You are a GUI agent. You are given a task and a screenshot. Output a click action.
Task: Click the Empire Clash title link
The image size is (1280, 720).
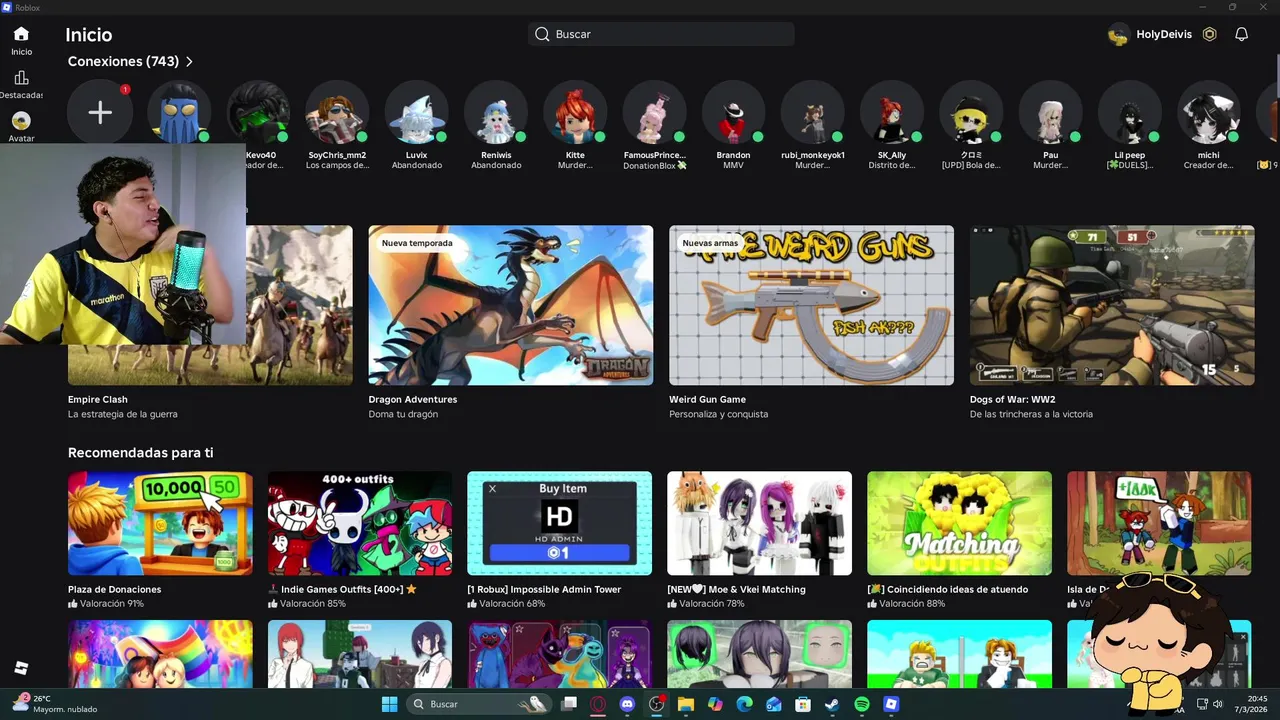click(98, 399)
